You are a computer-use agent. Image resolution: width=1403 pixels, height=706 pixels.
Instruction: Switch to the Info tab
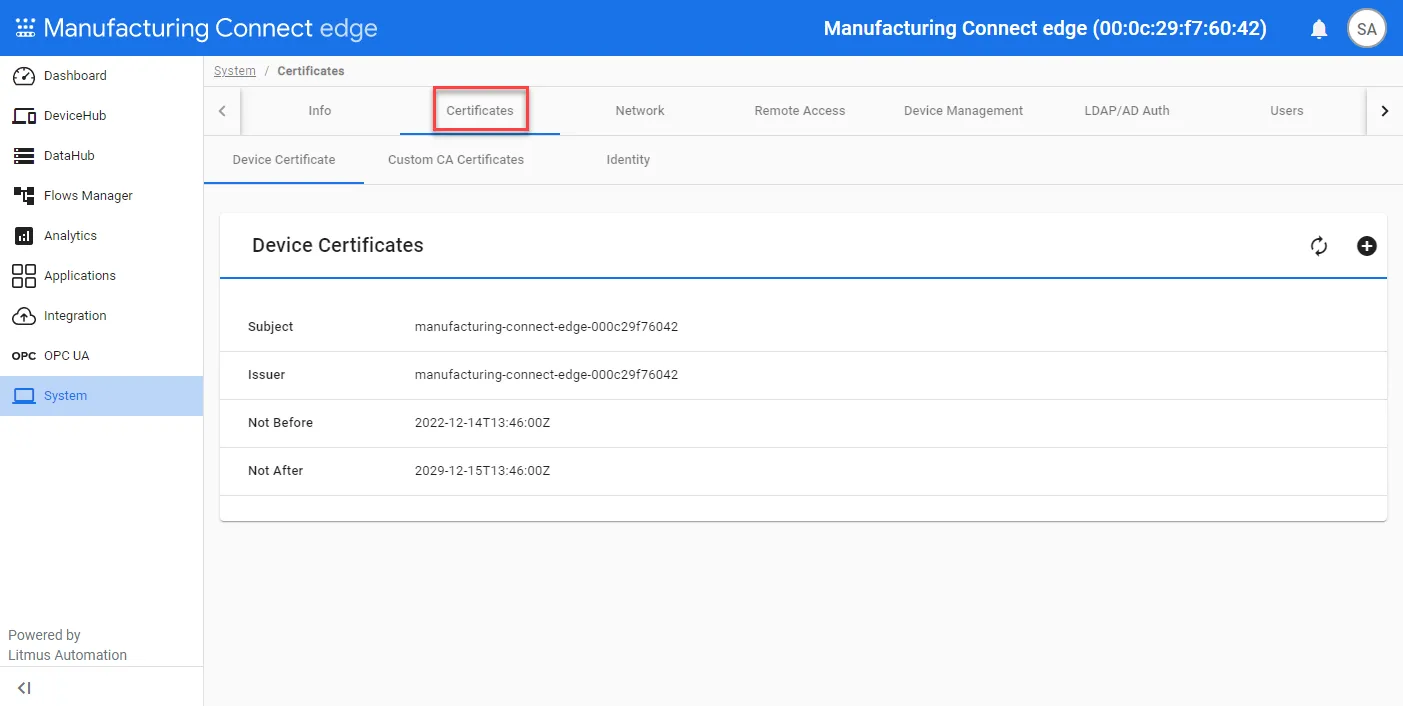pos(320,111)
